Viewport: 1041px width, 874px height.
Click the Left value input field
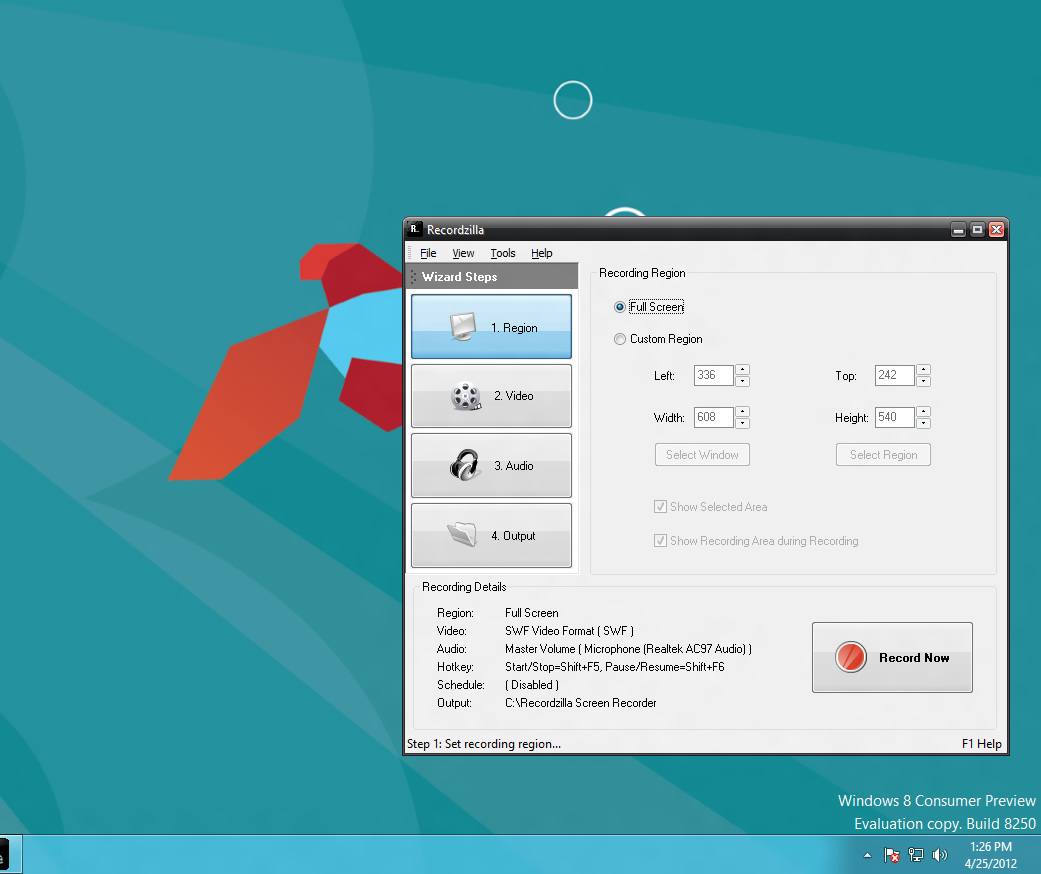(x=714, y=375)
